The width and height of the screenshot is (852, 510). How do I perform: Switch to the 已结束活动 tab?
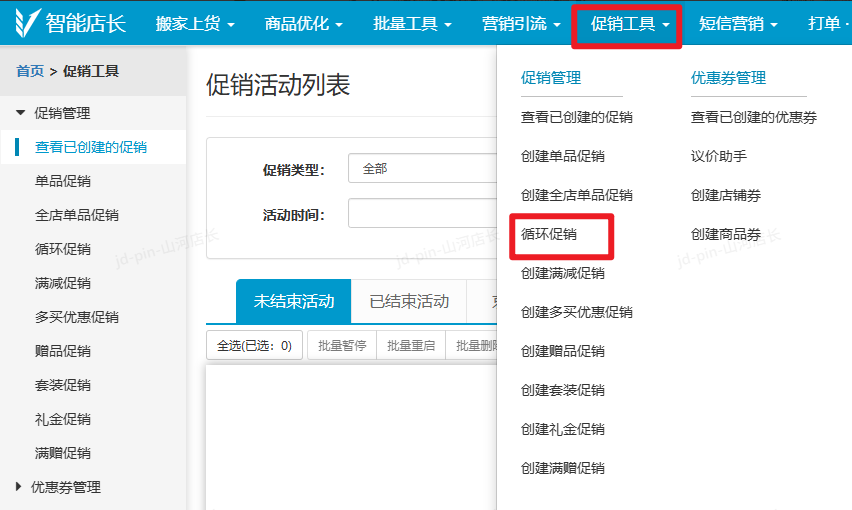409,301
